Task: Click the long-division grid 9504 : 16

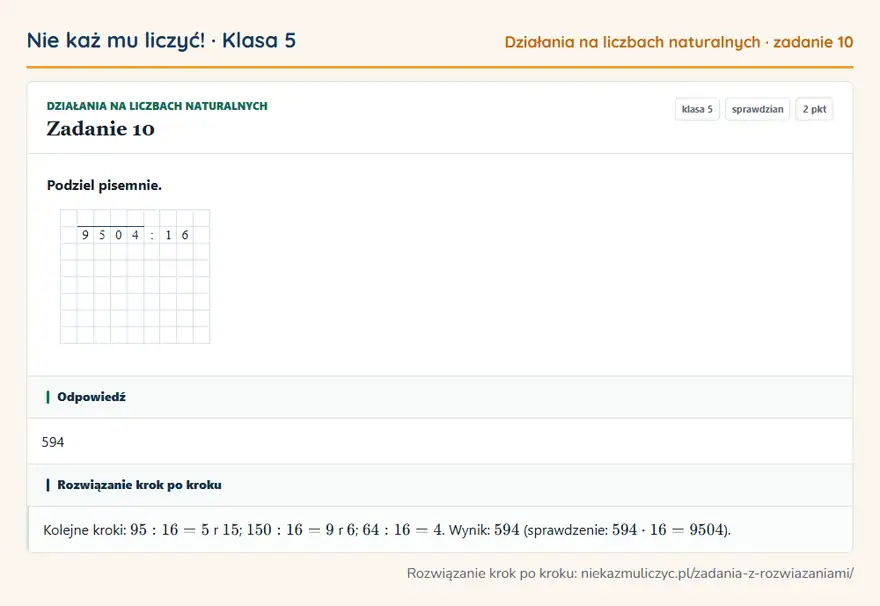Action: point(135,276)
